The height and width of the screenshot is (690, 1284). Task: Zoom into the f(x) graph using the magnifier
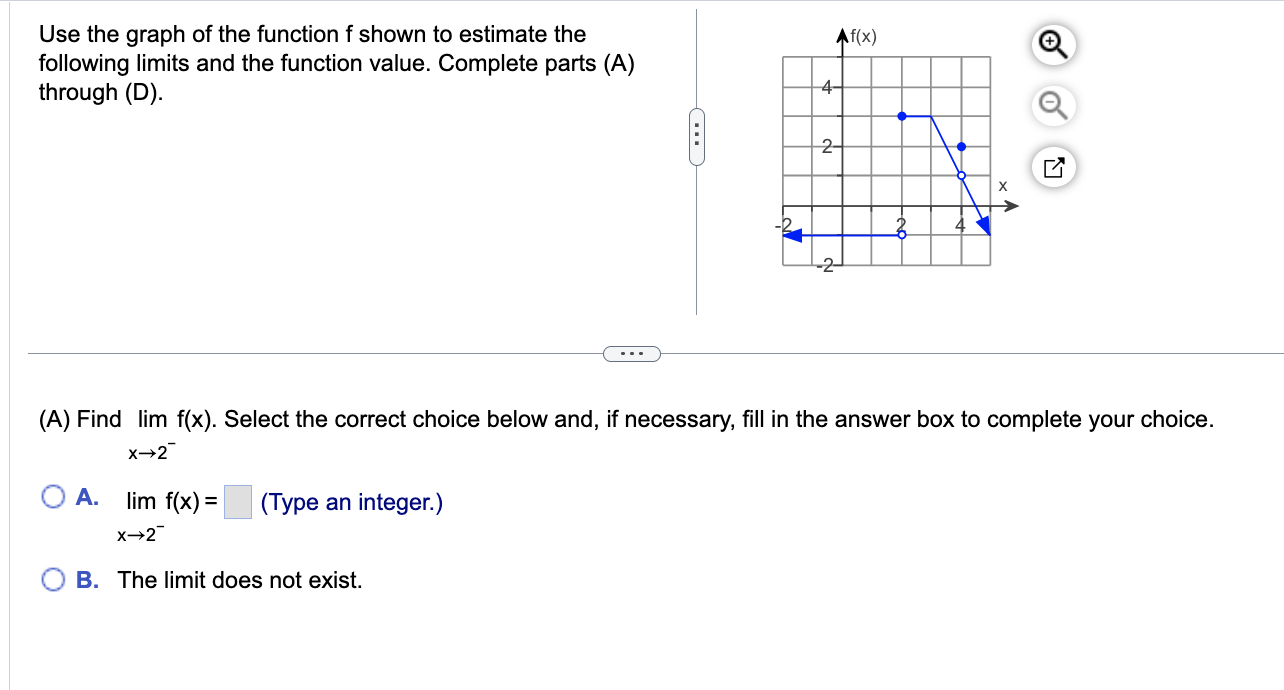point(1052,43)
